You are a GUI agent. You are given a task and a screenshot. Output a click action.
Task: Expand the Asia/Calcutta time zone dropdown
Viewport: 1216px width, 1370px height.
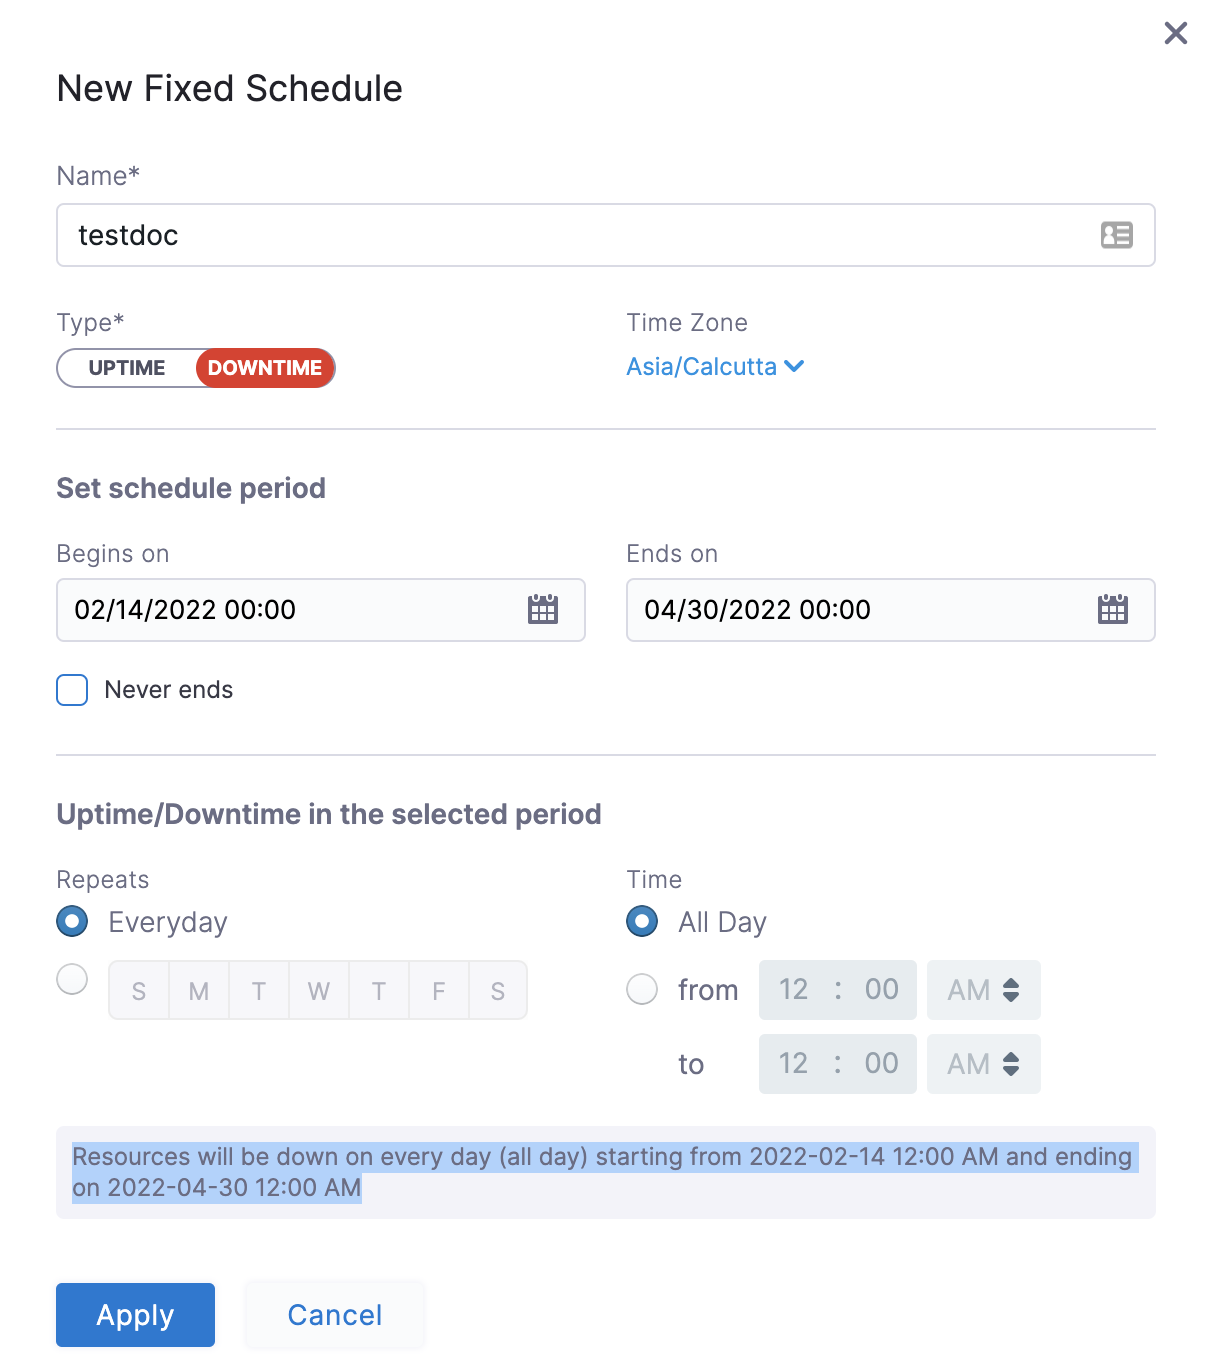(x=715, y=367)
